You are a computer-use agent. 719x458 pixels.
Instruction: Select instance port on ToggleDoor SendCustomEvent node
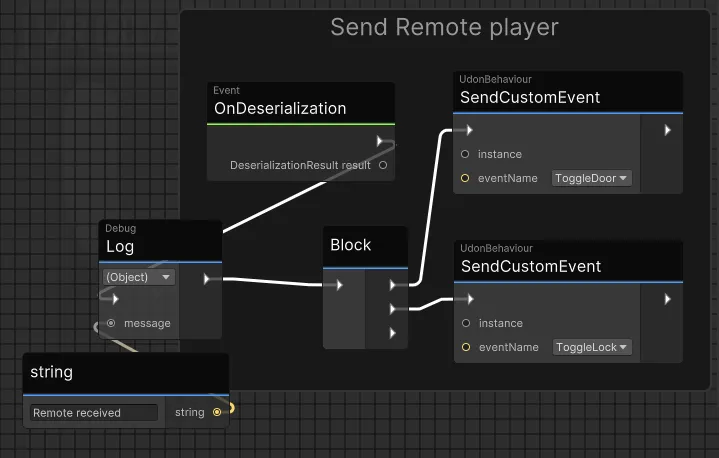tap(465, 154)
